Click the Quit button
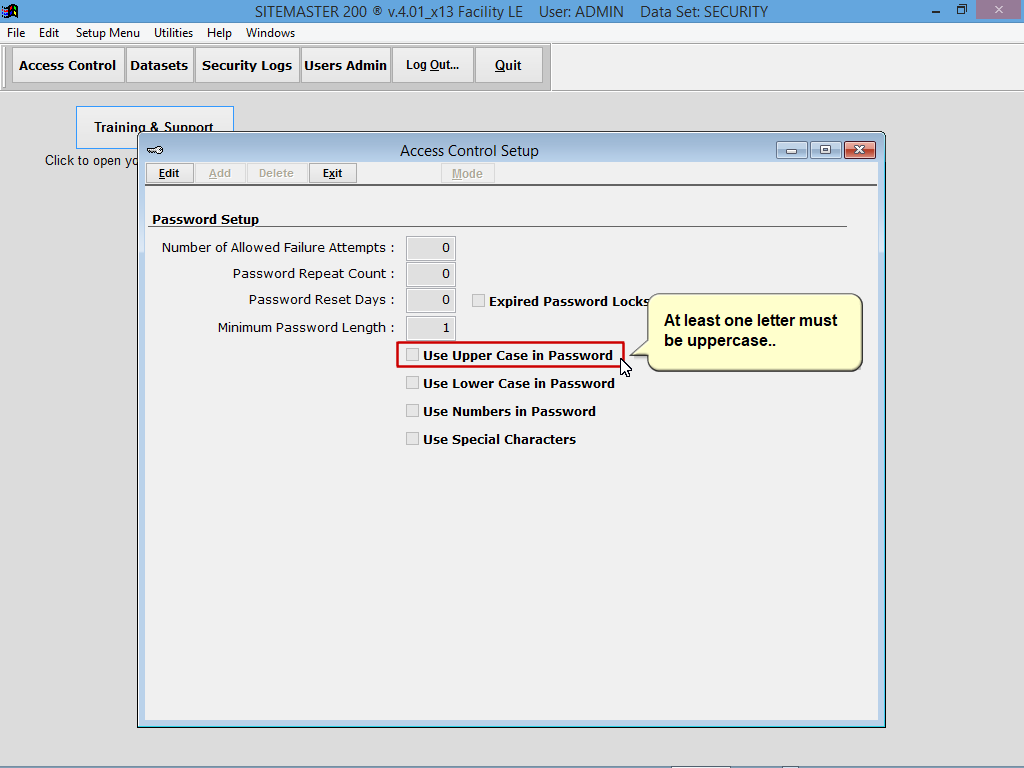The height and width of the screenshot is (768, 1024). click(x=508, y=65)
